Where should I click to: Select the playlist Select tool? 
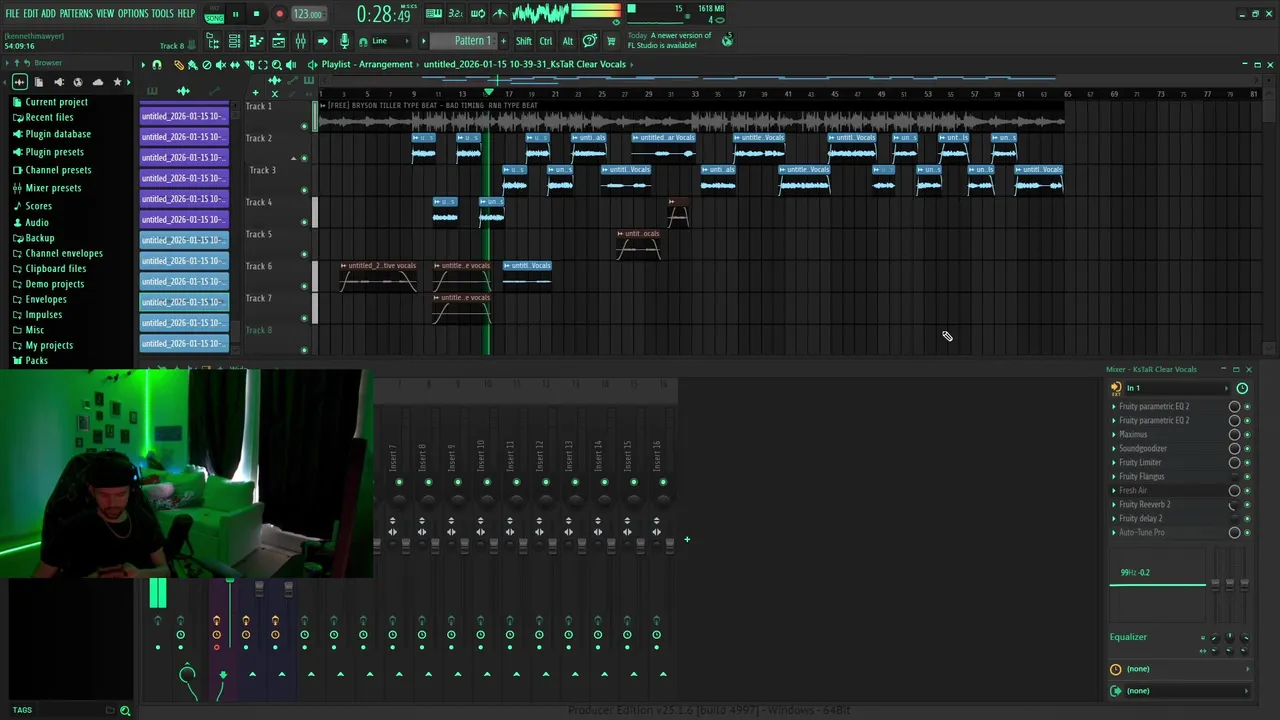tap(263, 64)
